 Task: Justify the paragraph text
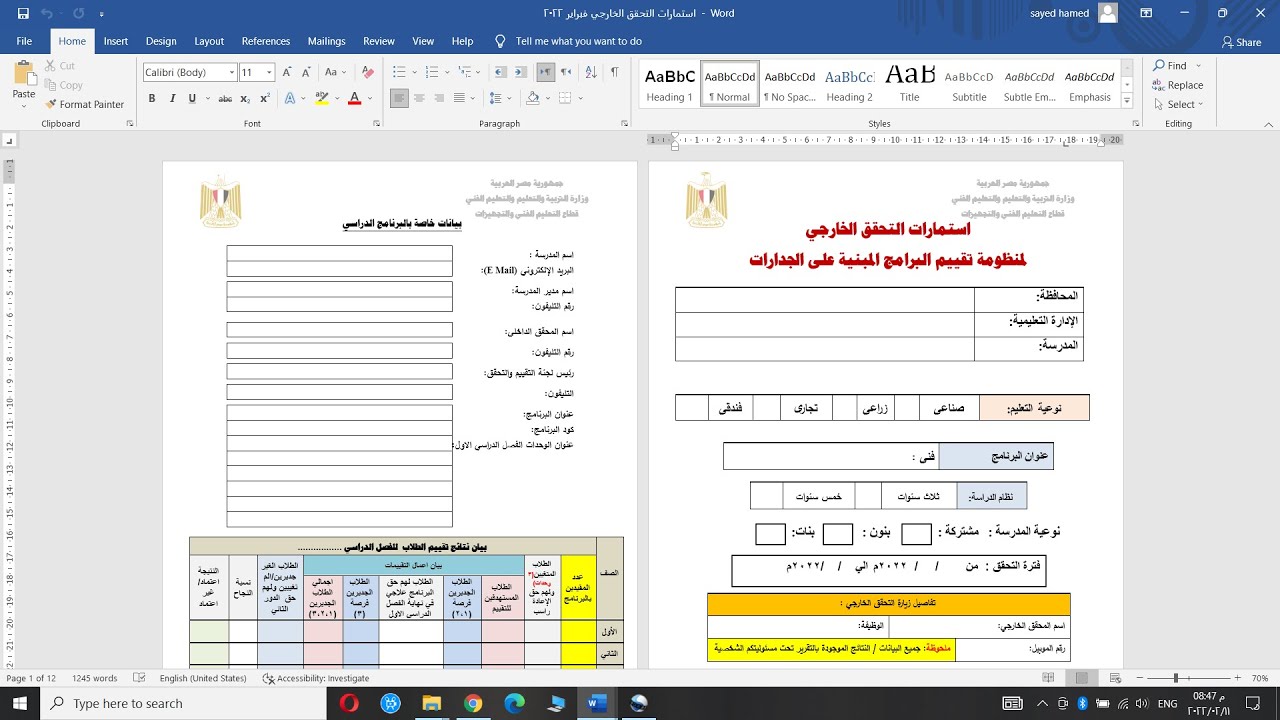click(x=460, y=98)
